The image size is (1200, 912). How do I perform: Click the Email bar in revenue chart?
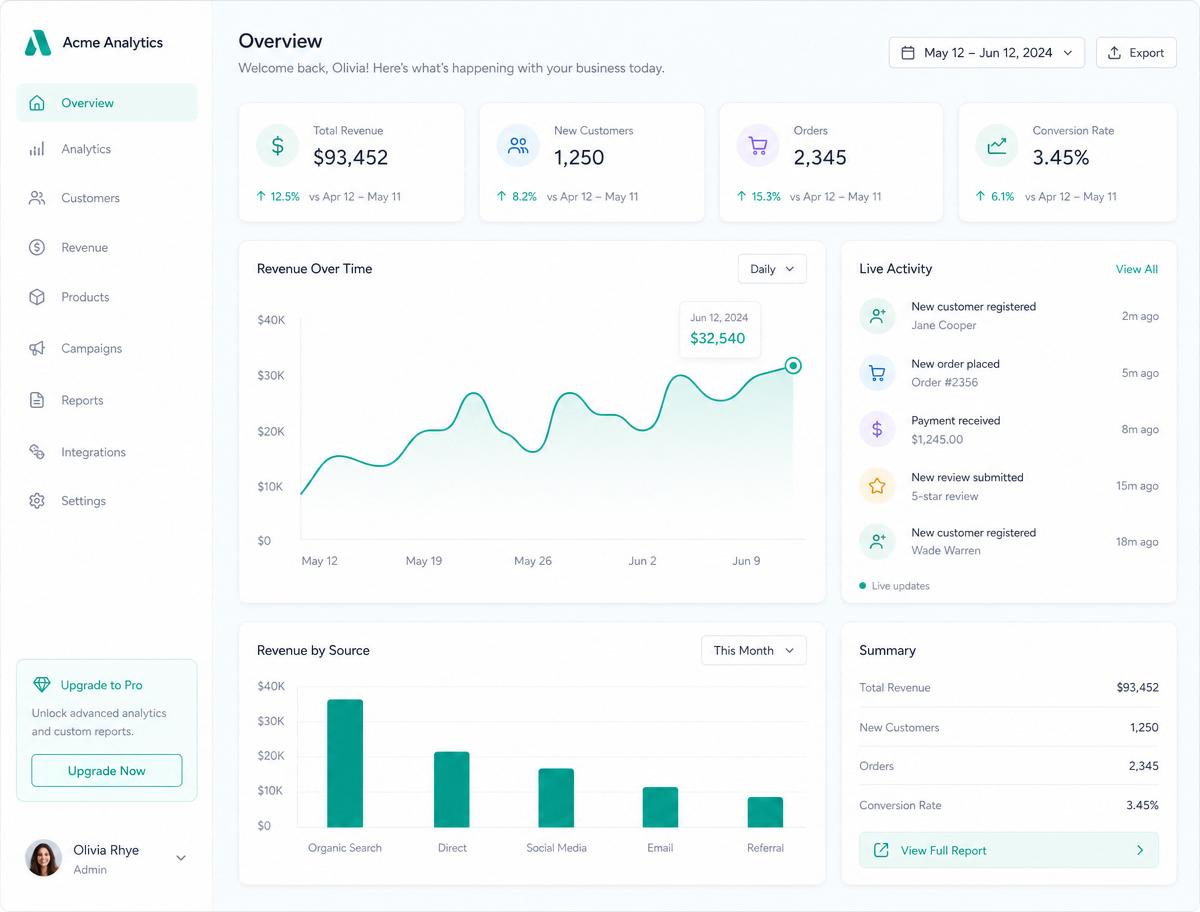point(660,807)
